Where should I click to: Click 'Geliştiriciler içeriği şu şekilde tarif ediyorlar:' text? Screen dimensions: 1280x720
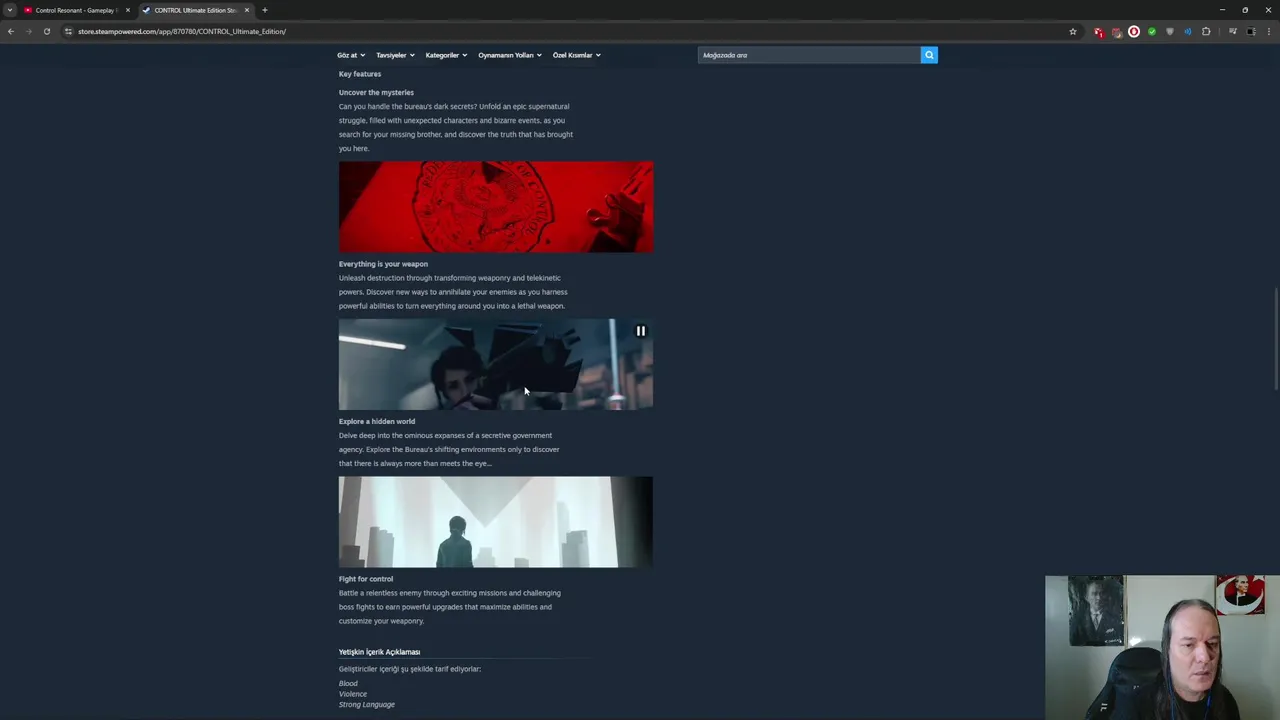point(410,669)
